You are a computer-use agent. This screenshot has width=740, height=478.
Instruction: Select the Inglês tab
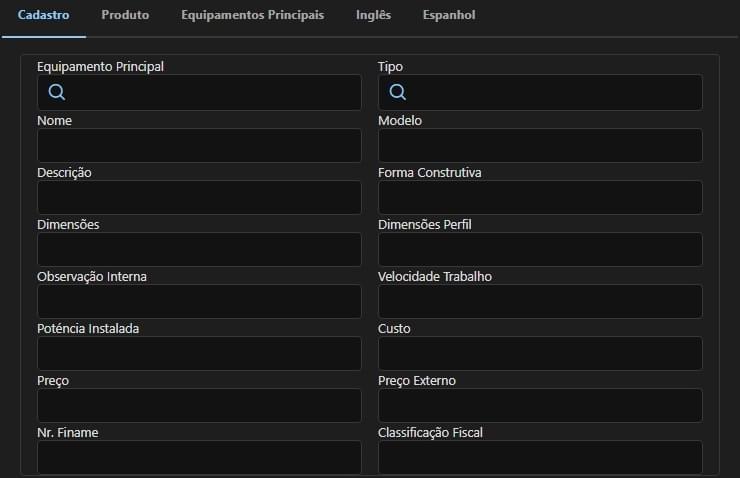[373, 16]
